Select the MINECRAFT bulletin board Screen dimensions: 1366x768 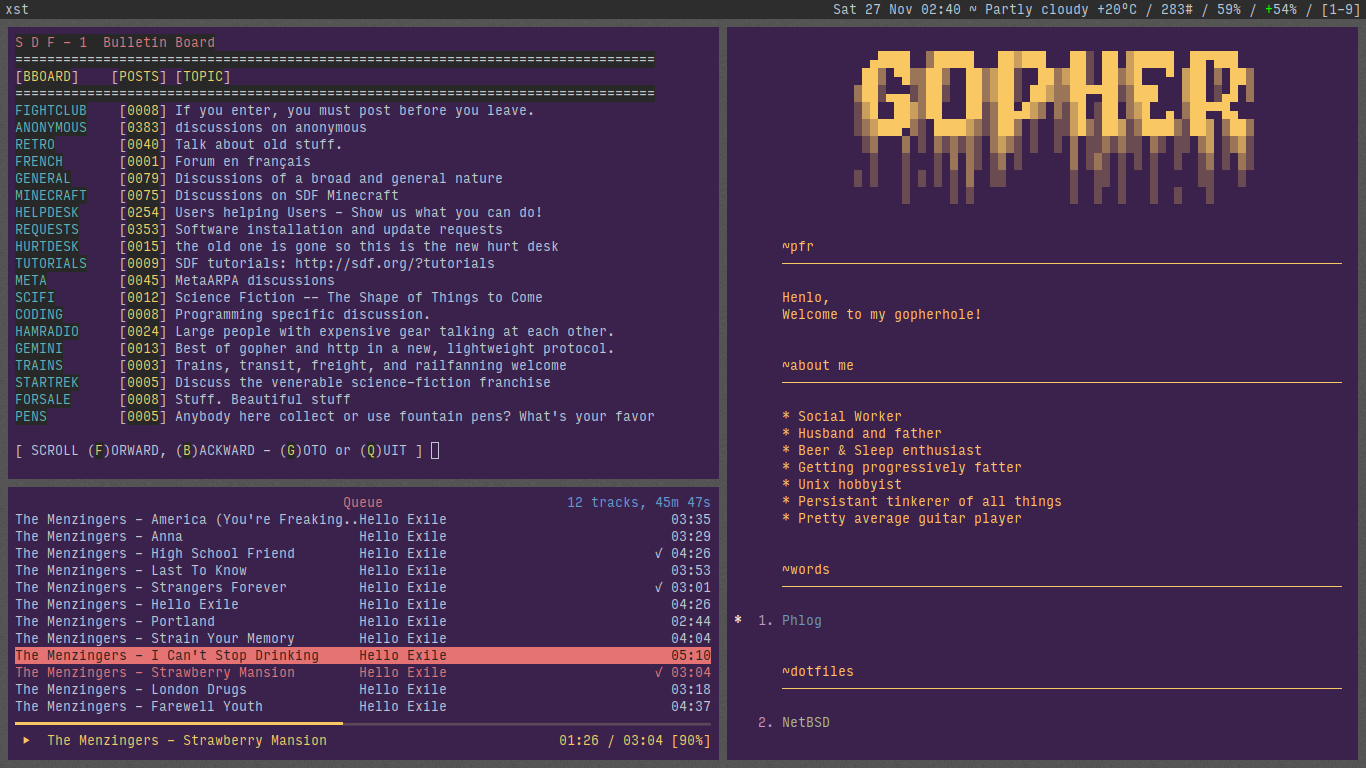tap(51, 196)
